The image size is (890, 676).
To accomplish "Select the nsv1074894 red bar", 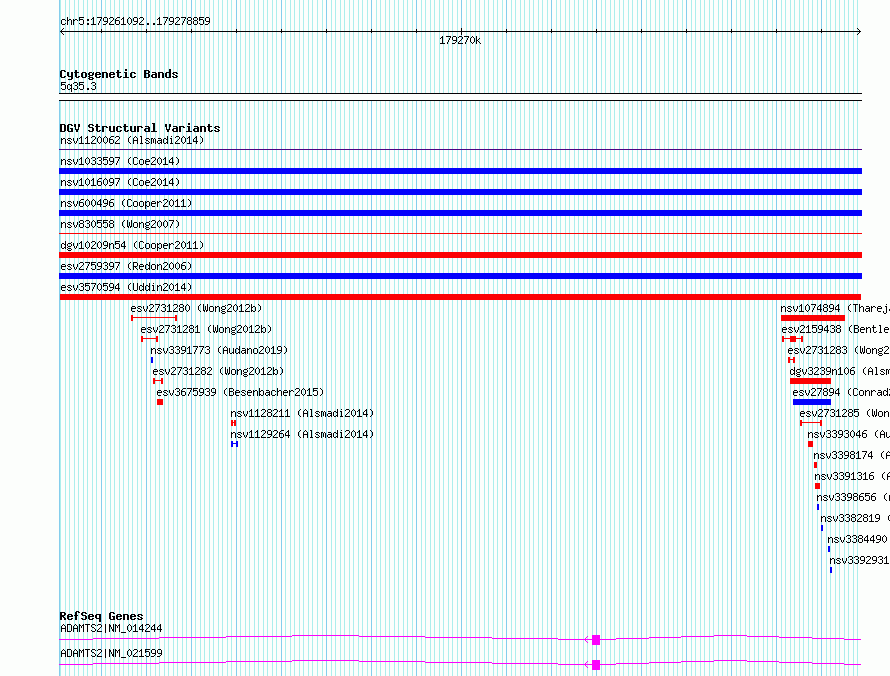I will pos(813,318).
